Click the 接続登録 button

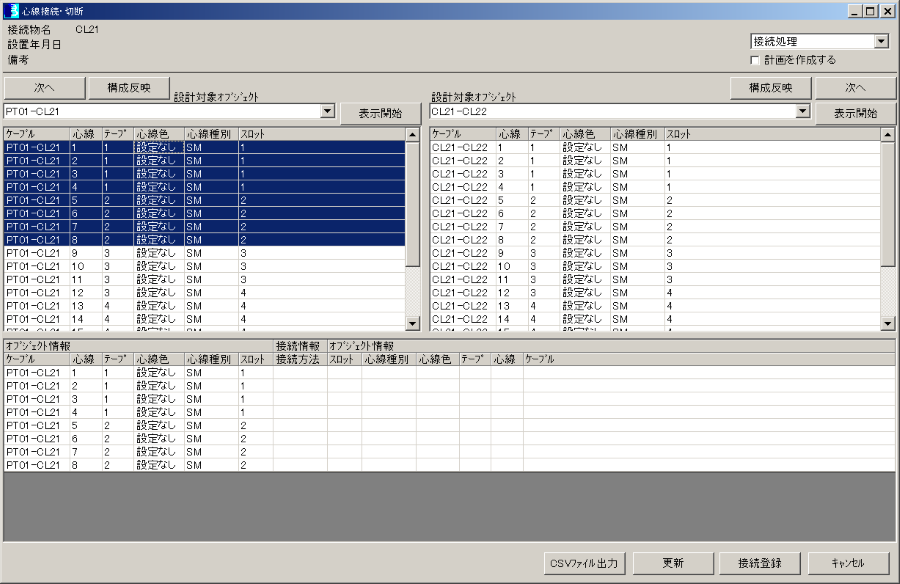coord(760,563)
